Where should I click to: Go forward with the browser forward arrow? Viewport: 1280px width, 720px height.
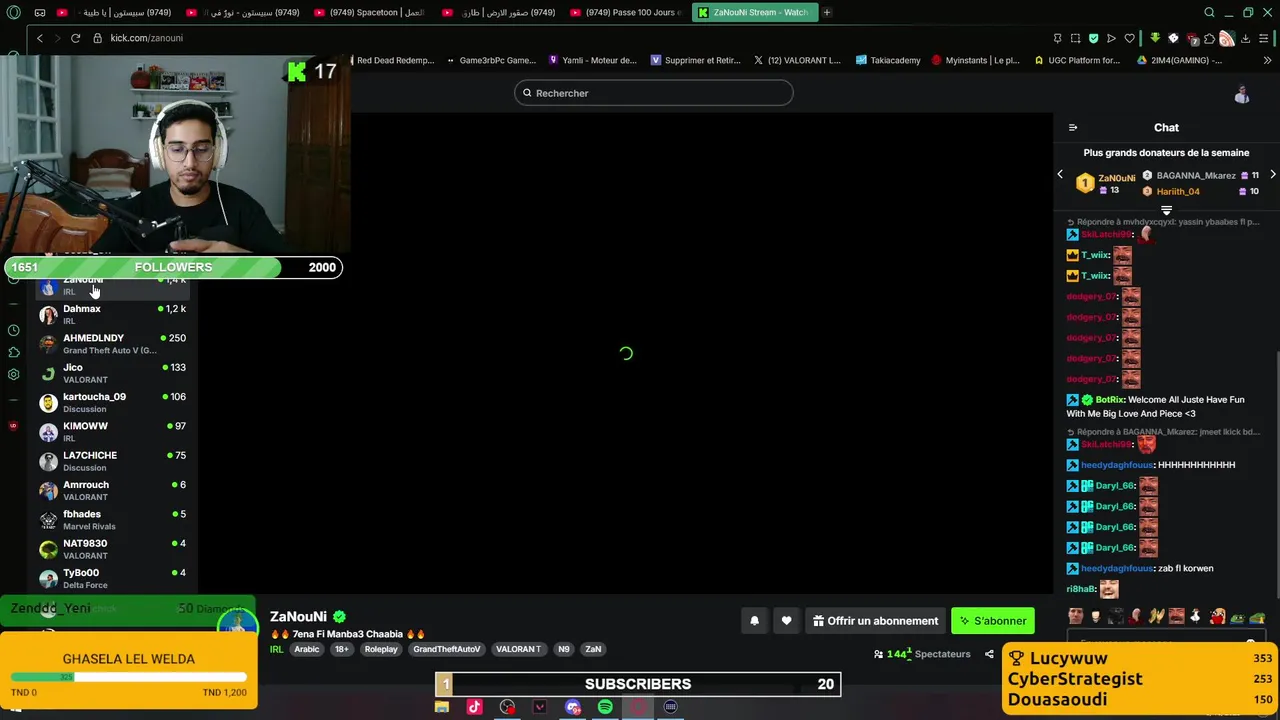56,38
